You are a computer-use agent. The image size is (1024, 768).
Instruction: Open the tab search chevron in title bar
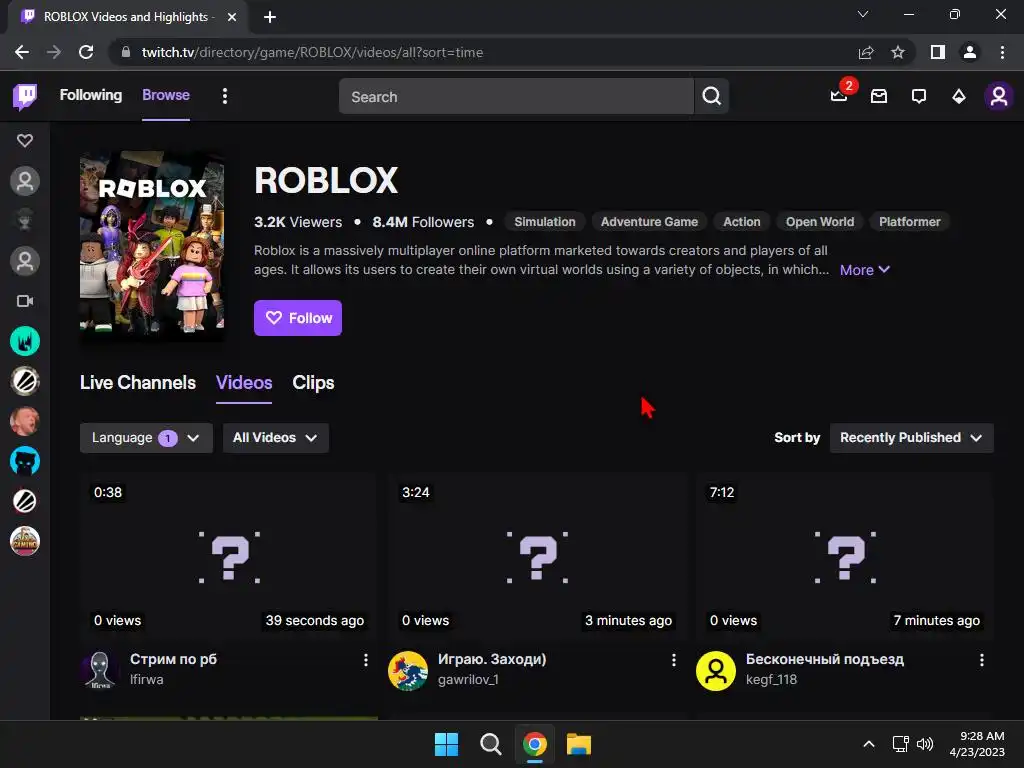pyautogui.click(x=863, y=14)
